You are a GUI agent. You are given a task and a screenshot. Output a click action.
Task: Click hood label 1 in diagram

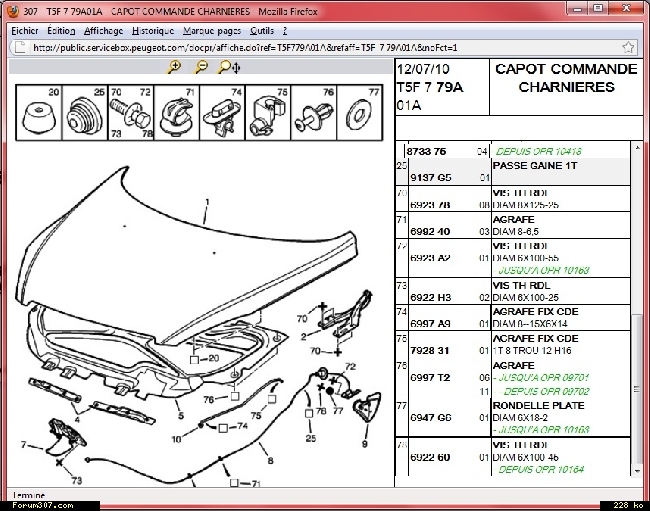[x=207, y=202]
